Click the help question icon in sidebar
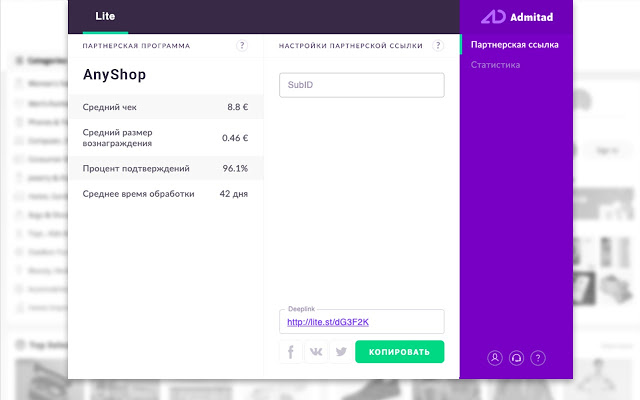 pyautogui.click(x=538, y=358)
